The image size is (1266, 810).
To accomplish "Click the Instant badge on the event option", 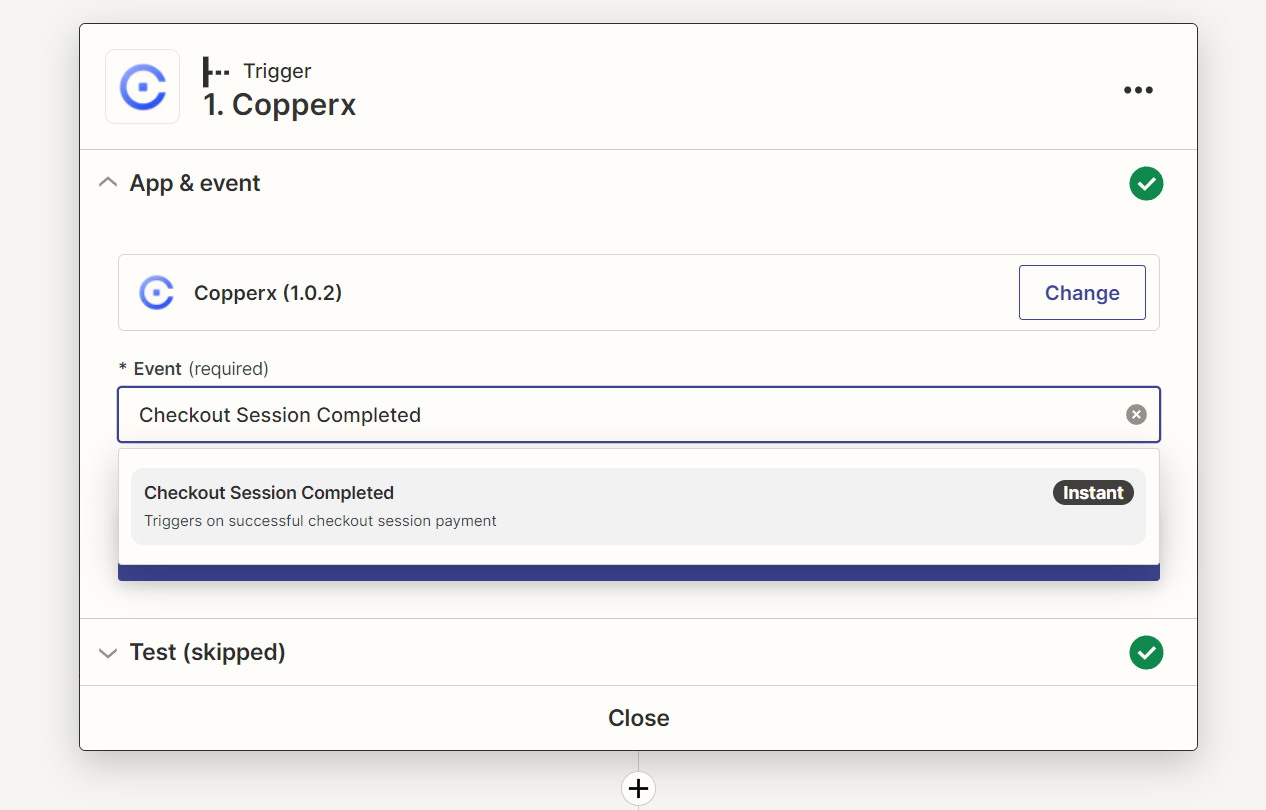I will (x=1093, y=492).
